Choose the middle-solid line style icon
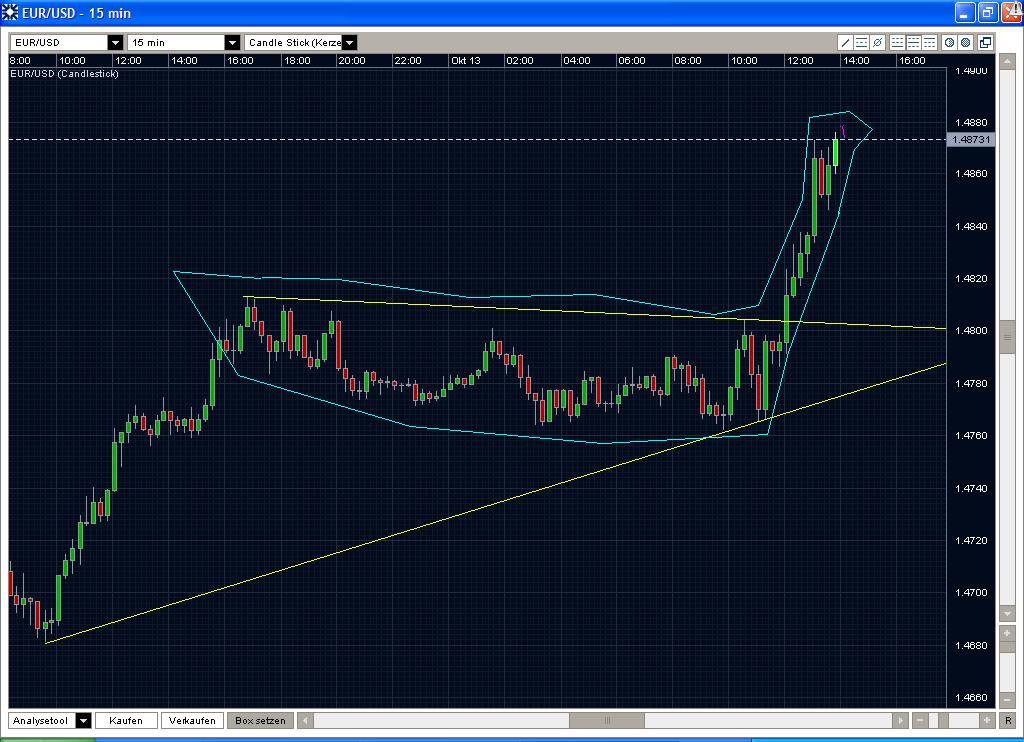This screenshot has height=742, width=1024. [913, 42]
